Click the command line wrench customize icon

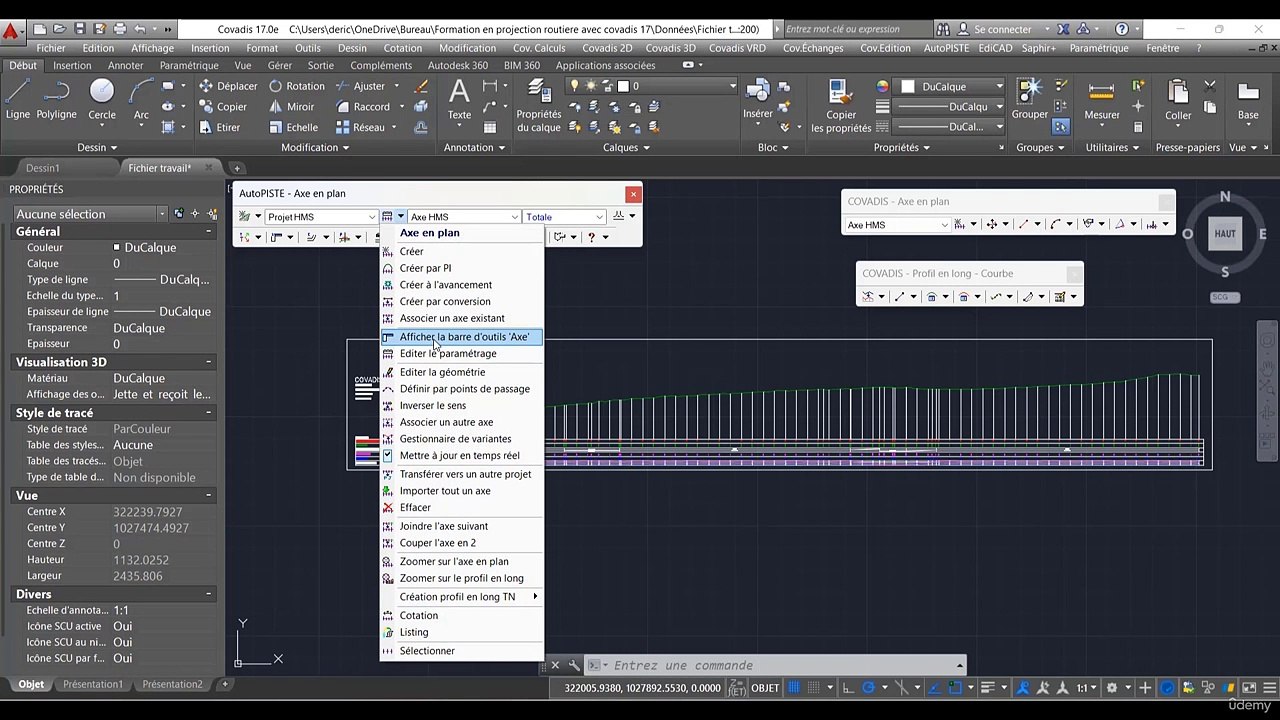(x=574, y=665)
